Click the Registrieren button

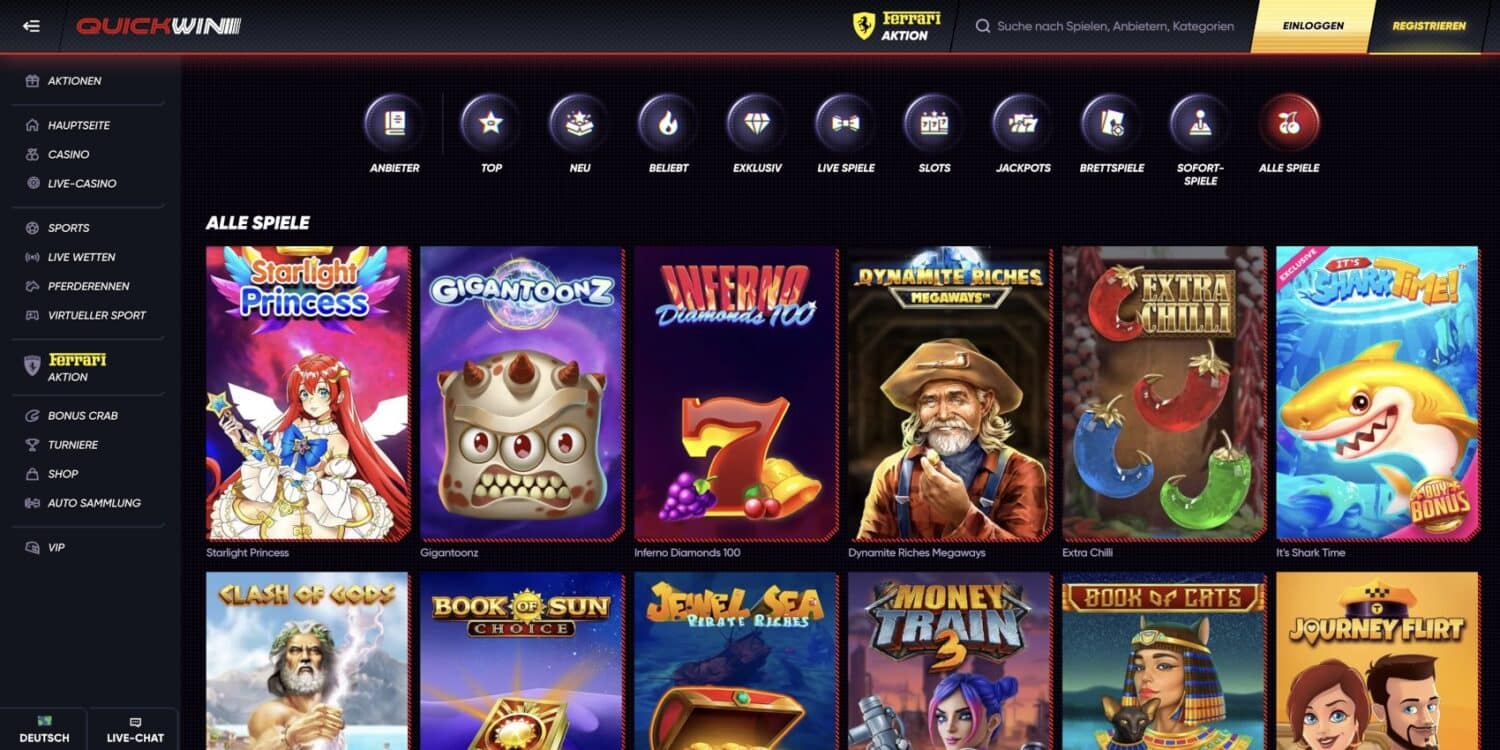[1429, 26]
